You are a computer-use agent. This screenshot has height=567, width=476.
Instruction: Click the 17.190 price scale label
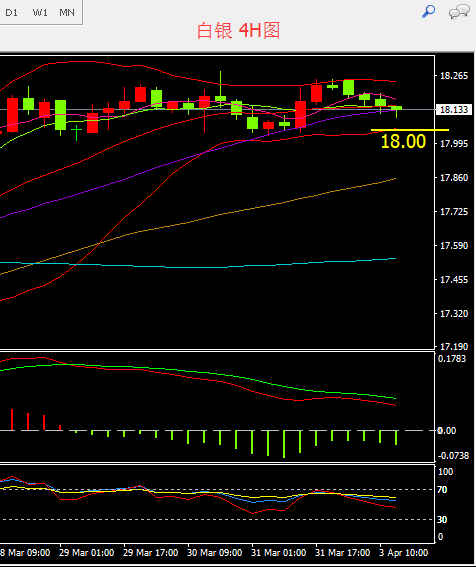(x=454, y=346)
